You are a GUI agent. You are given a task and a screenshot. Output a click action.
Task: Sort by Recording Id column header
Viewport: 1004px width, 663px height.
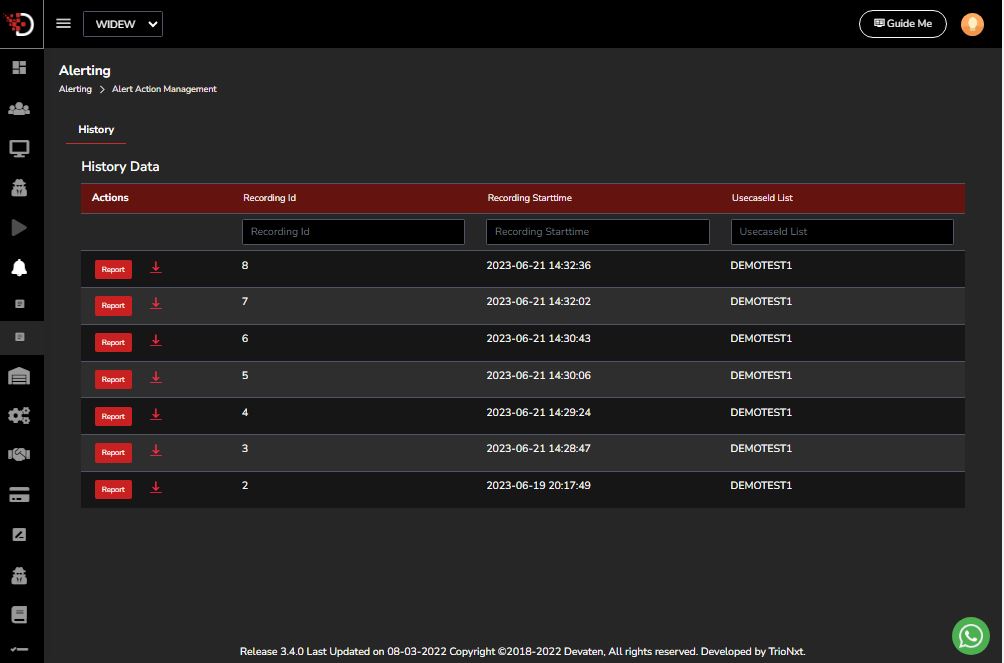(x=270, y=198)
